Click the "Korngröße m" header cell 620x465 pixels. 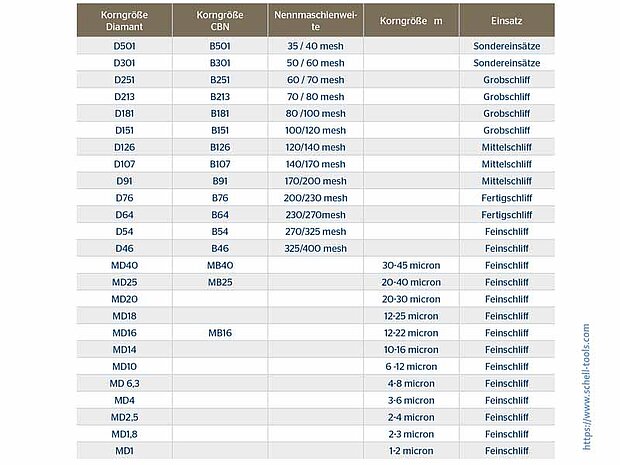411,20
